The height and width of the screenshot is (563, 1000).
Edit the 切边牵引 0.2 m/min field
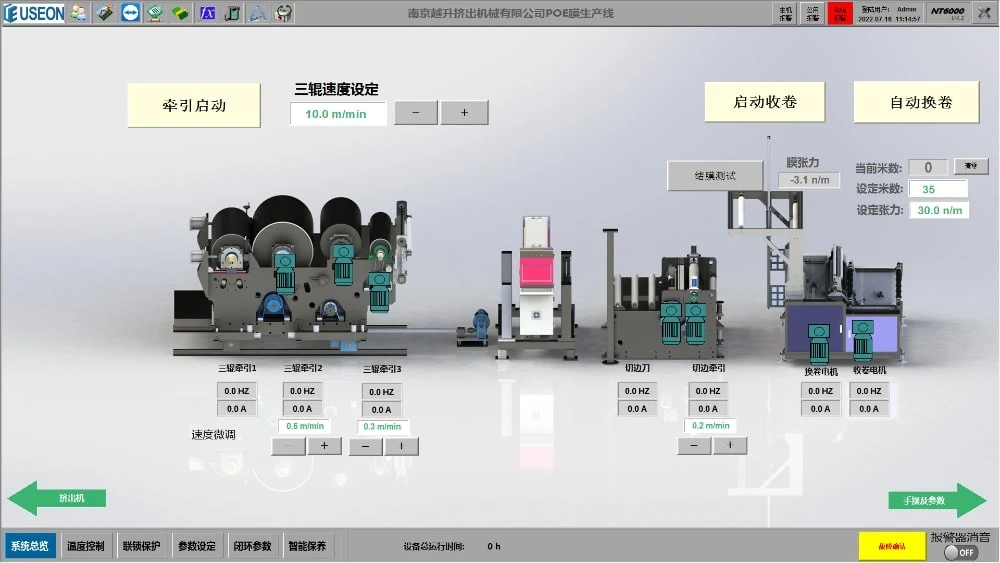(x=710, y=425)
